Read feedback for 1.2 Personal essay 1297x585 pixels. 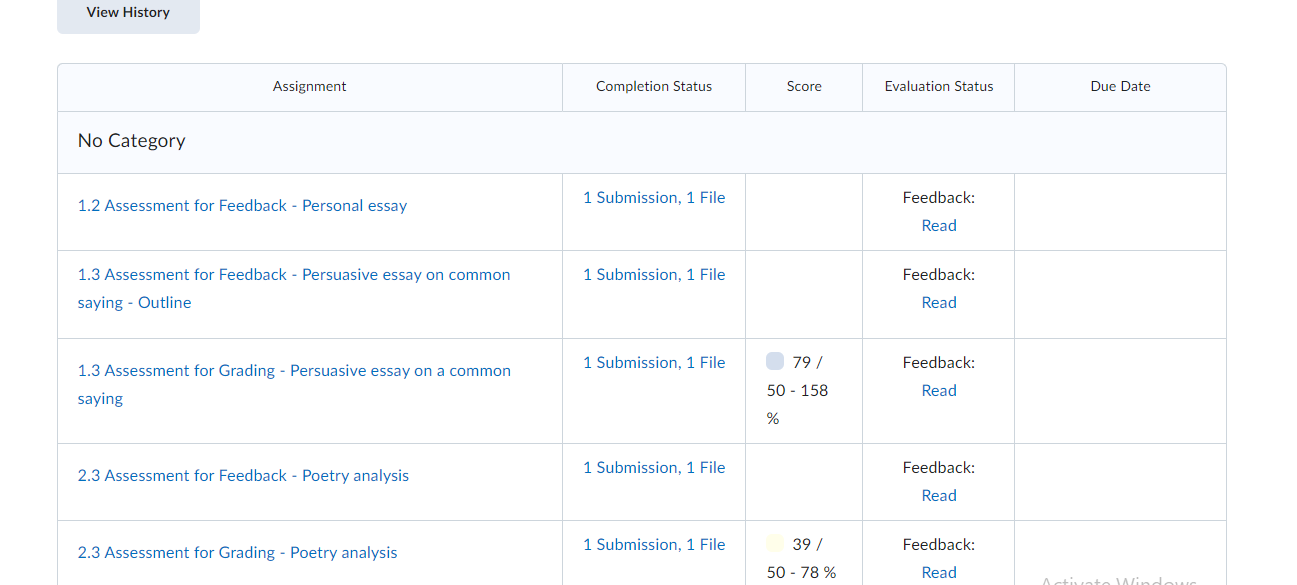tap(939, 226)
